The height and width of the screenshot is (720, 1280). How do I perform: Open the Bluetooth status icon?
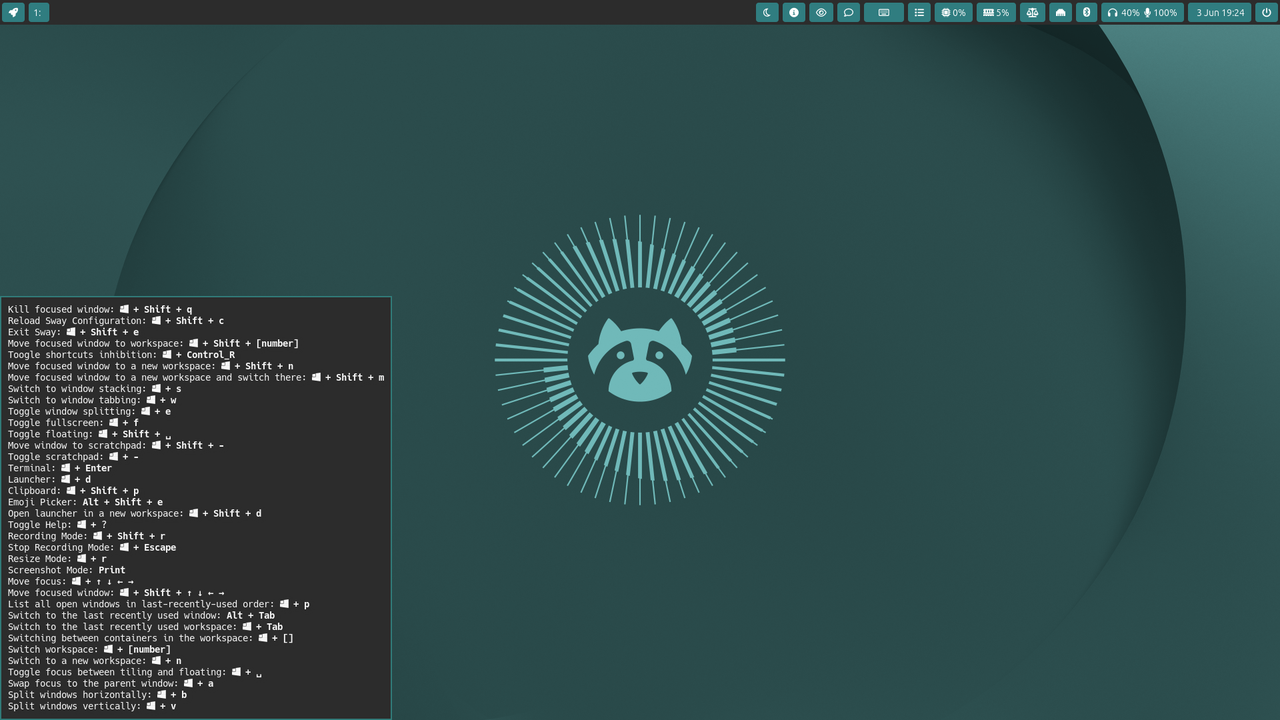pos(1087,13)
